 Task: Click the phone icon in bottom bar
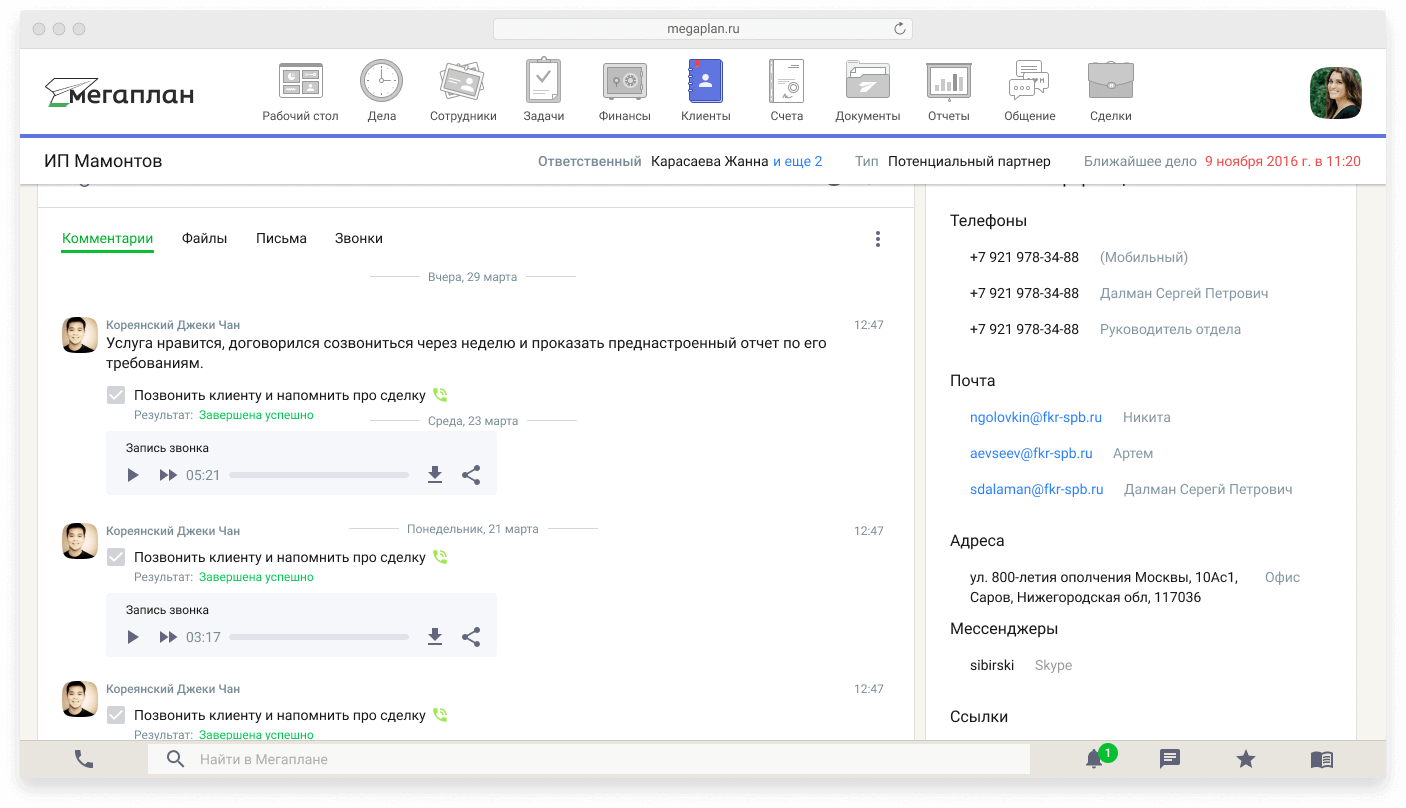coord(84,760)
